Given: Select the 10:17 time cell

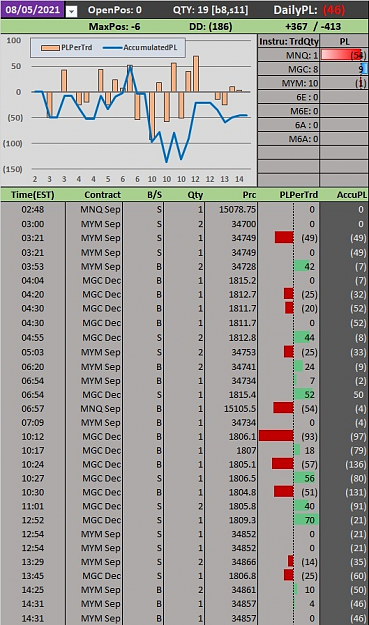Looking at the screenshot, I should [33, 450].
